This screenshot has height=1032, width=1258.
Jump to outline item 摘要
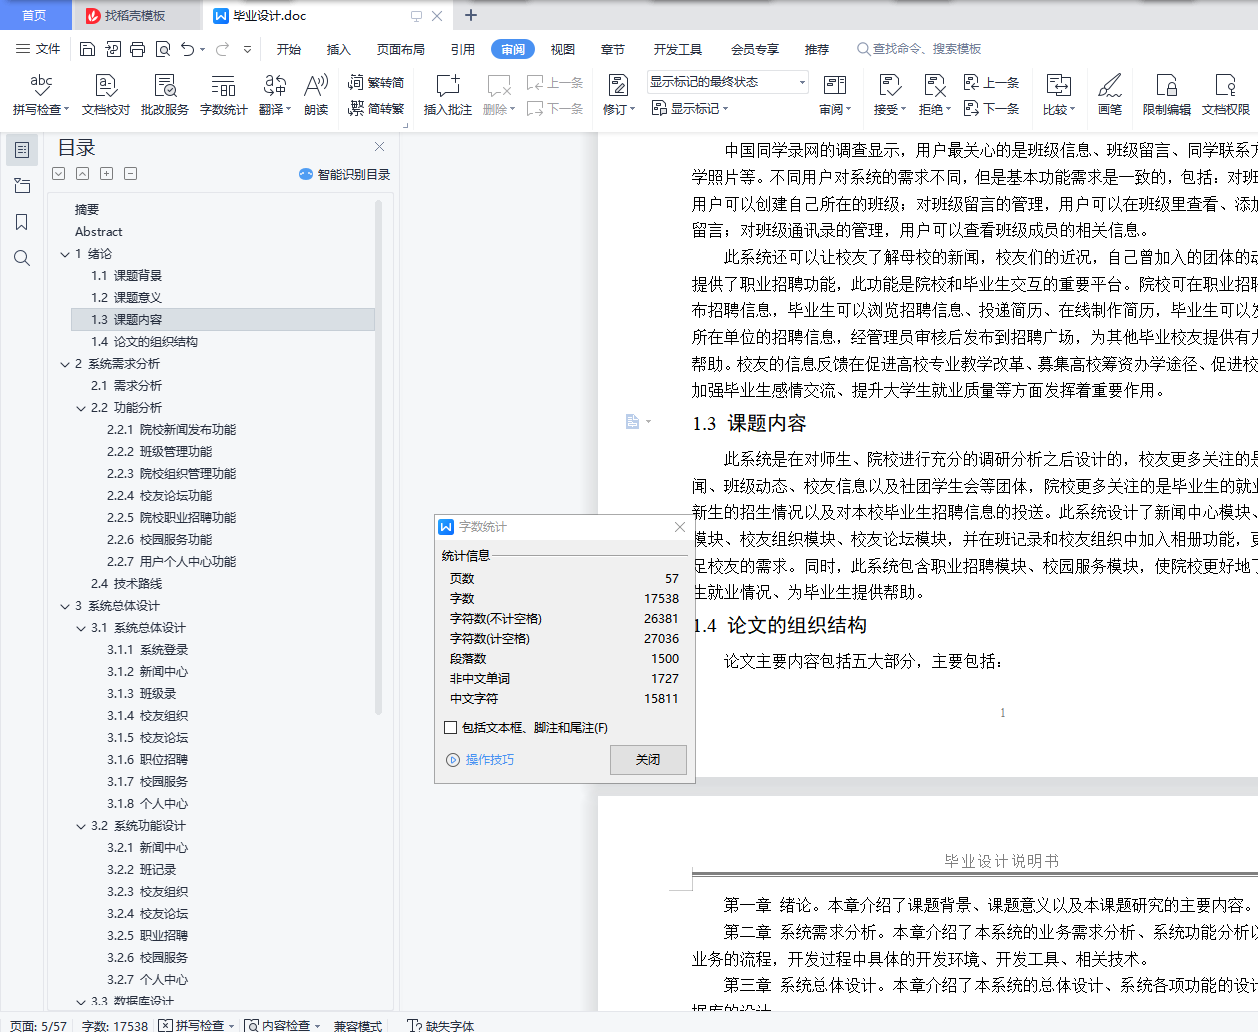(x=87, y=210)
